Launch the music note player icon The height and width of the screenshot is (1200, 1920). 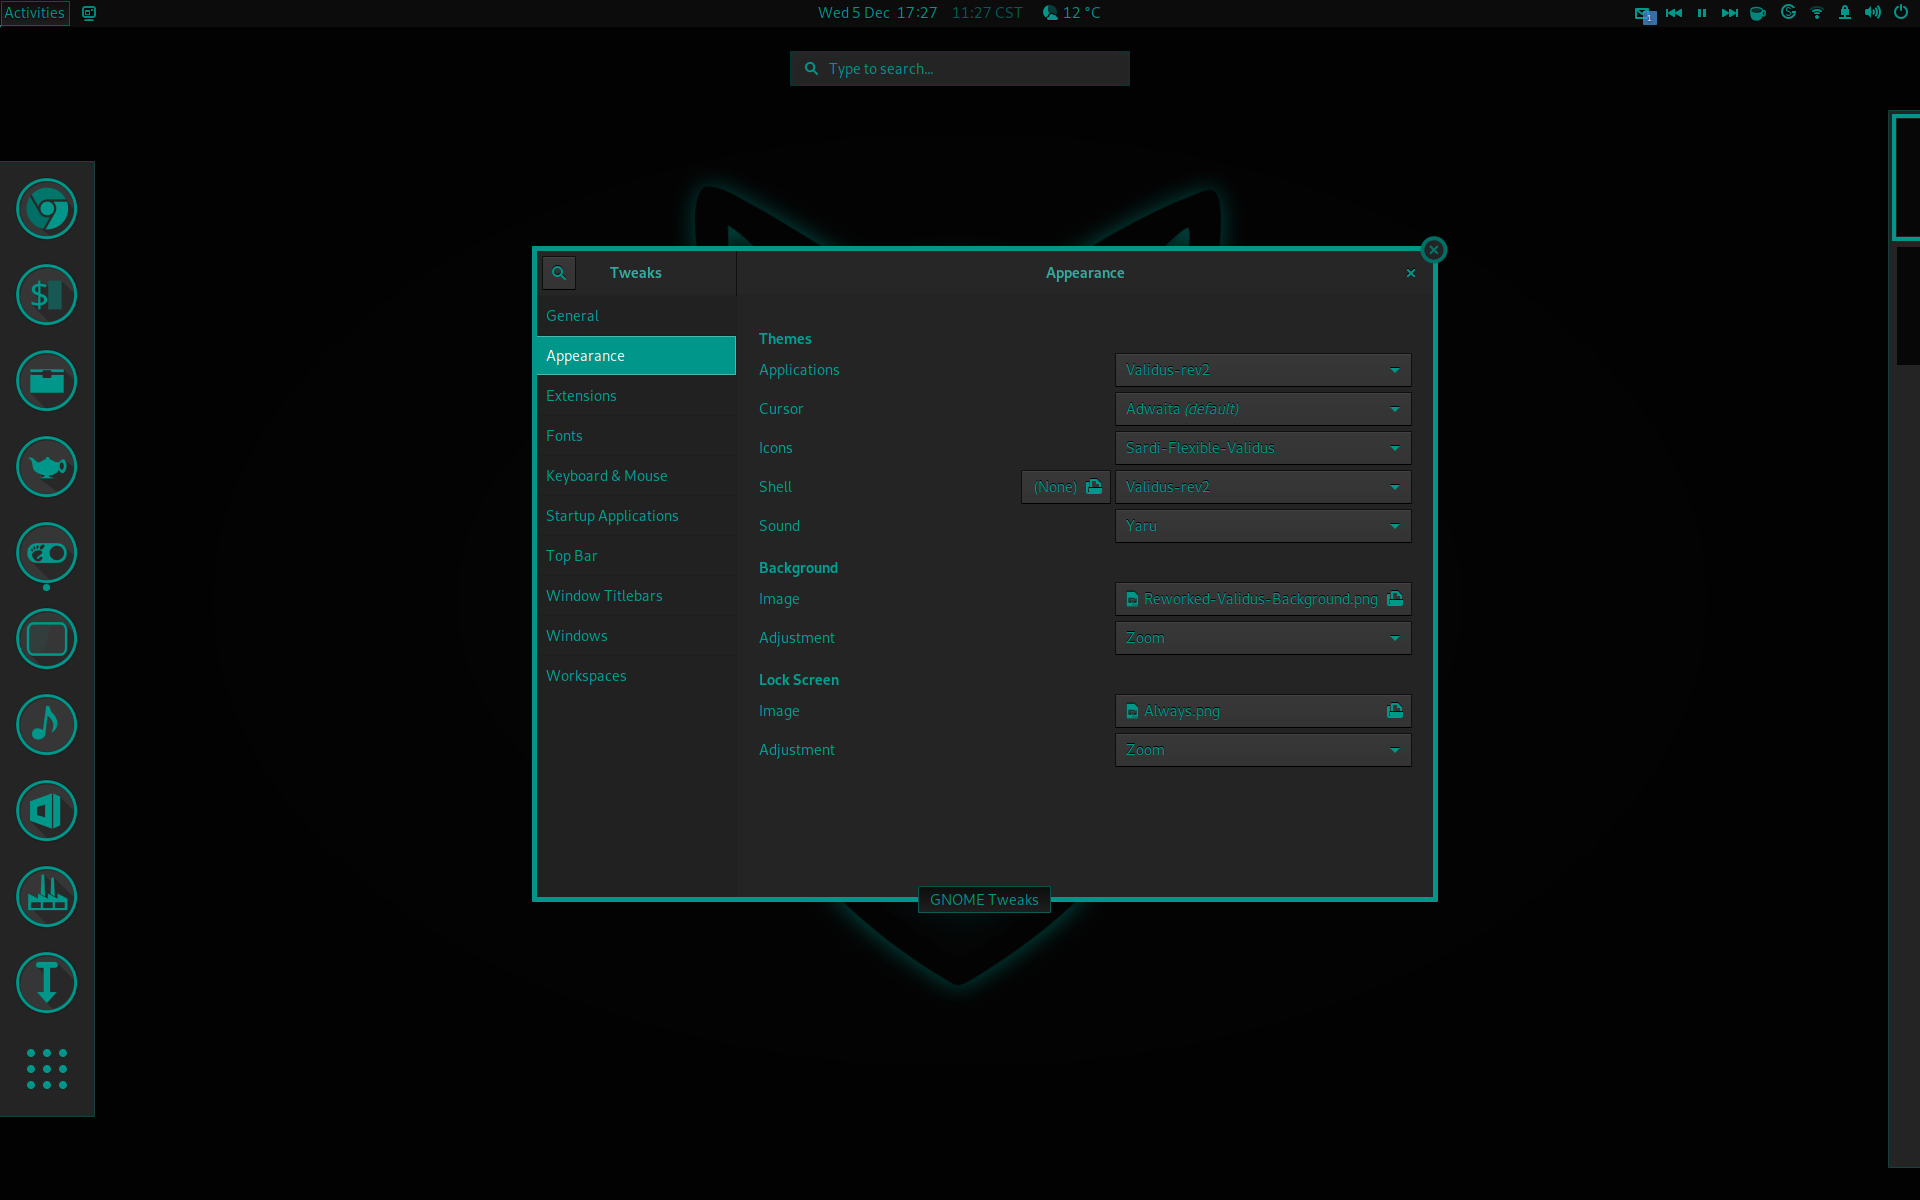(47, 725)
